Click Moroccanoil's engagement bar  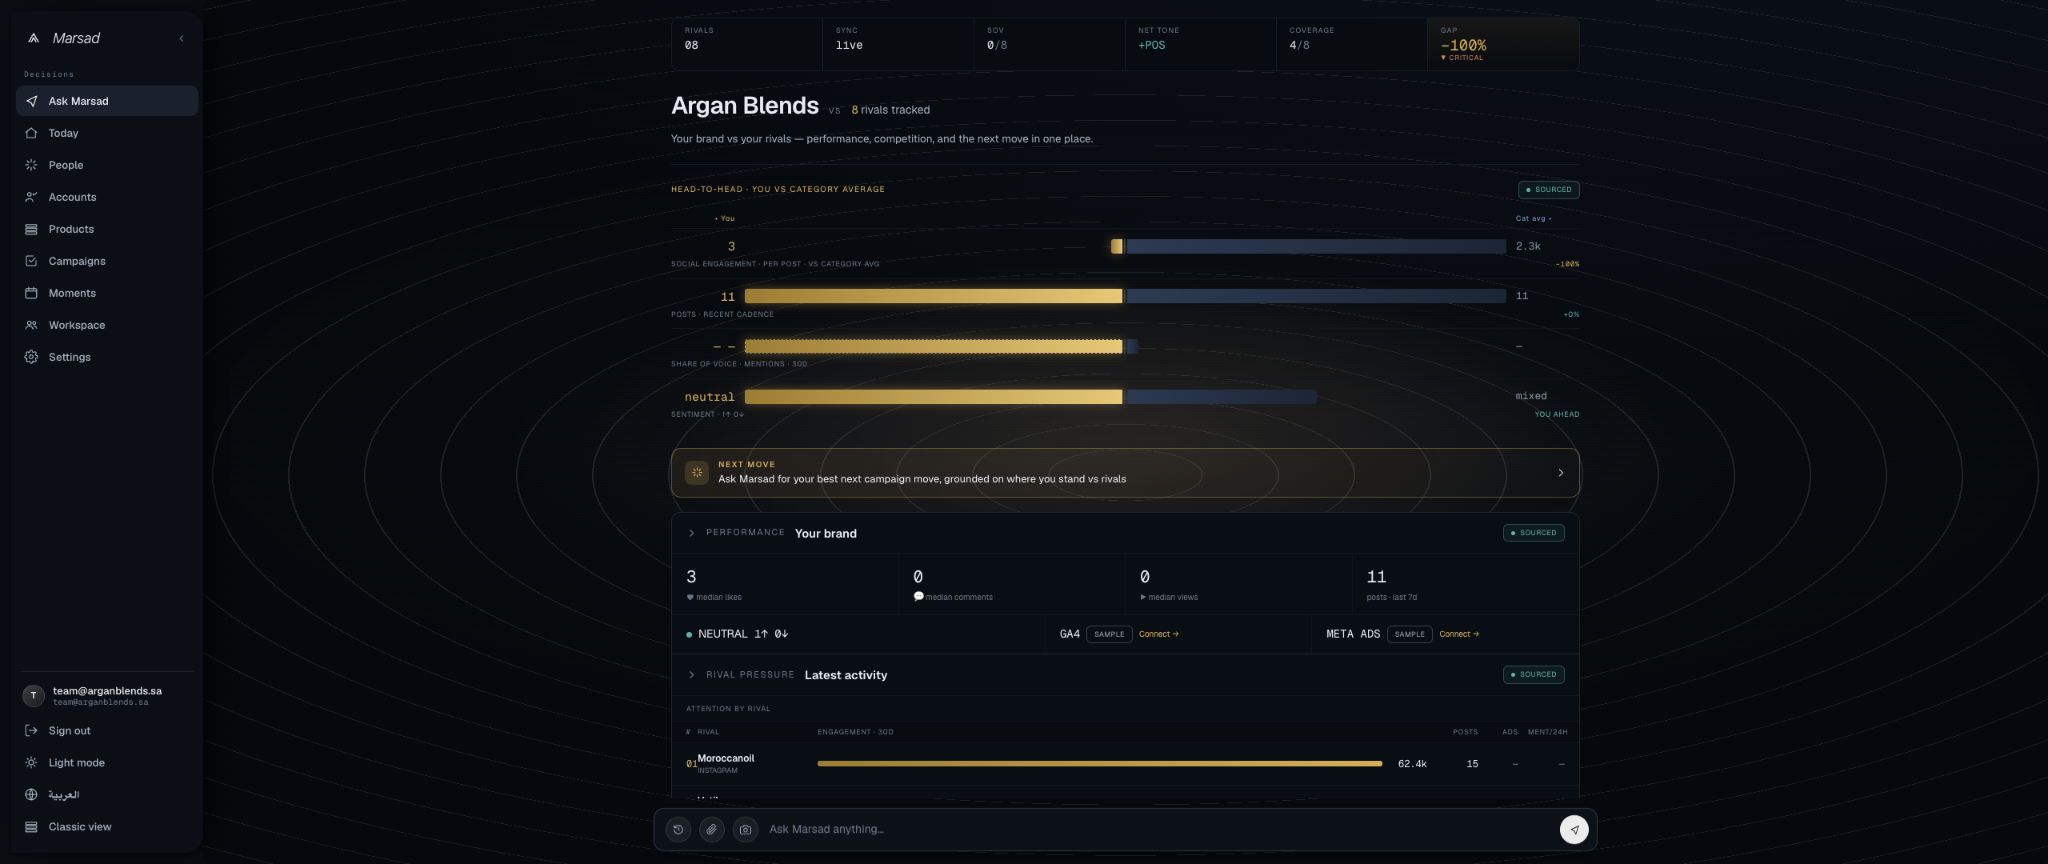[x=1099, y=764]
